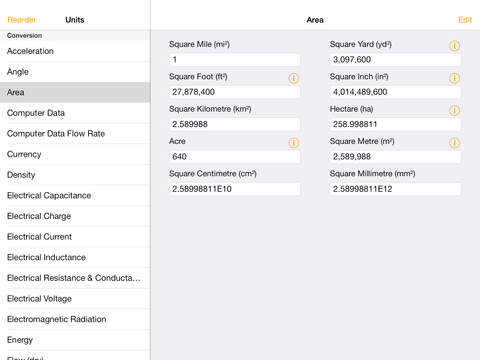Select the Angle category
The height and width of the screenshot is (360, 480).
(x=75, y=72)
